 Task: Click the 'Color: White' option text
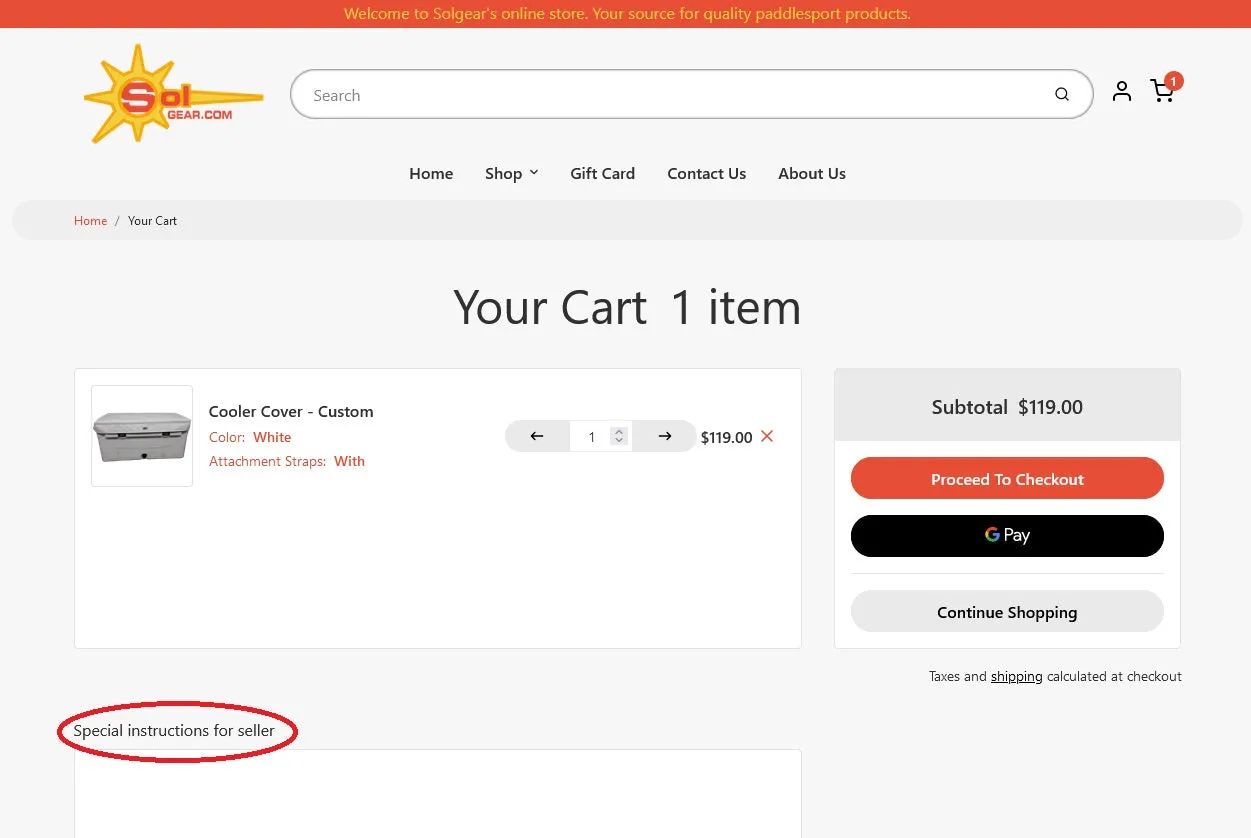[x=250, y=437]
